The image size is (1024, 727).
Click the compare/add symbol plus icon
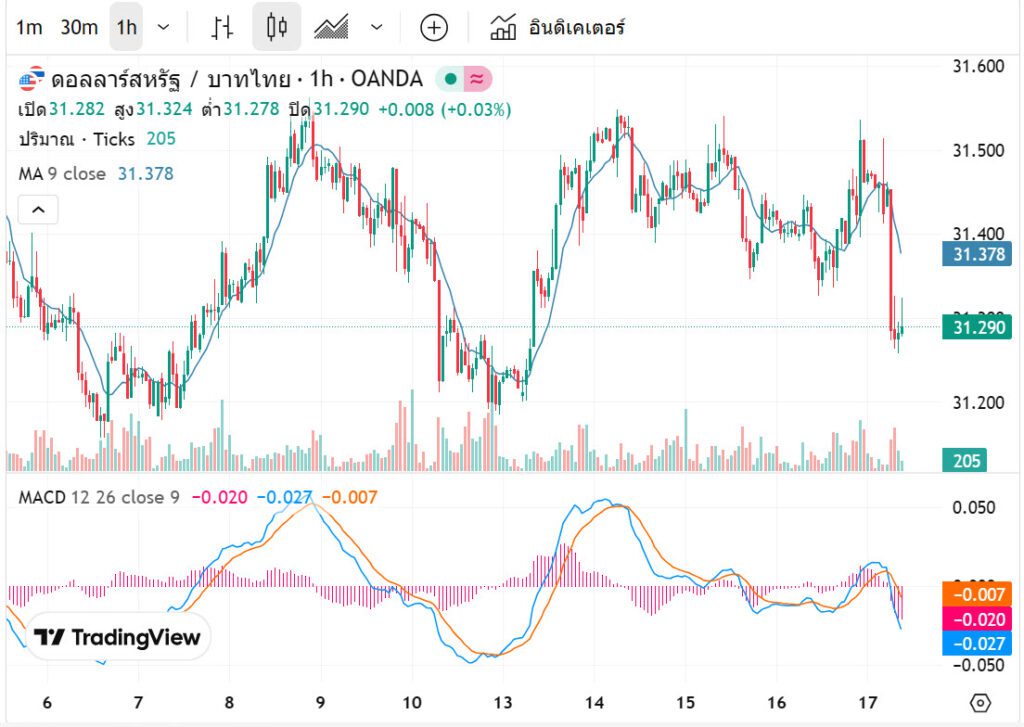point(433,27)
